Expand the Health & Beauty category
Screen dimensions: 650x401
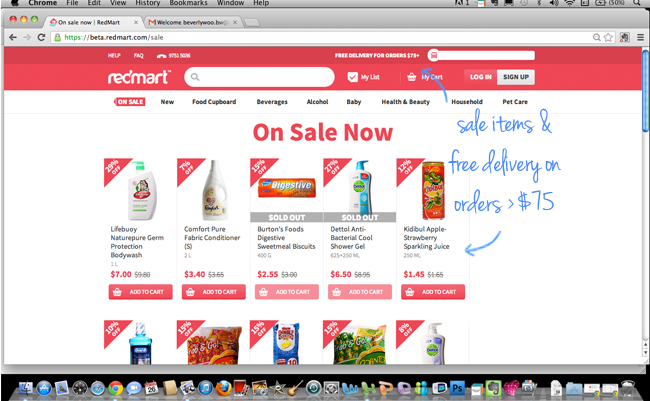pos(405,102)
